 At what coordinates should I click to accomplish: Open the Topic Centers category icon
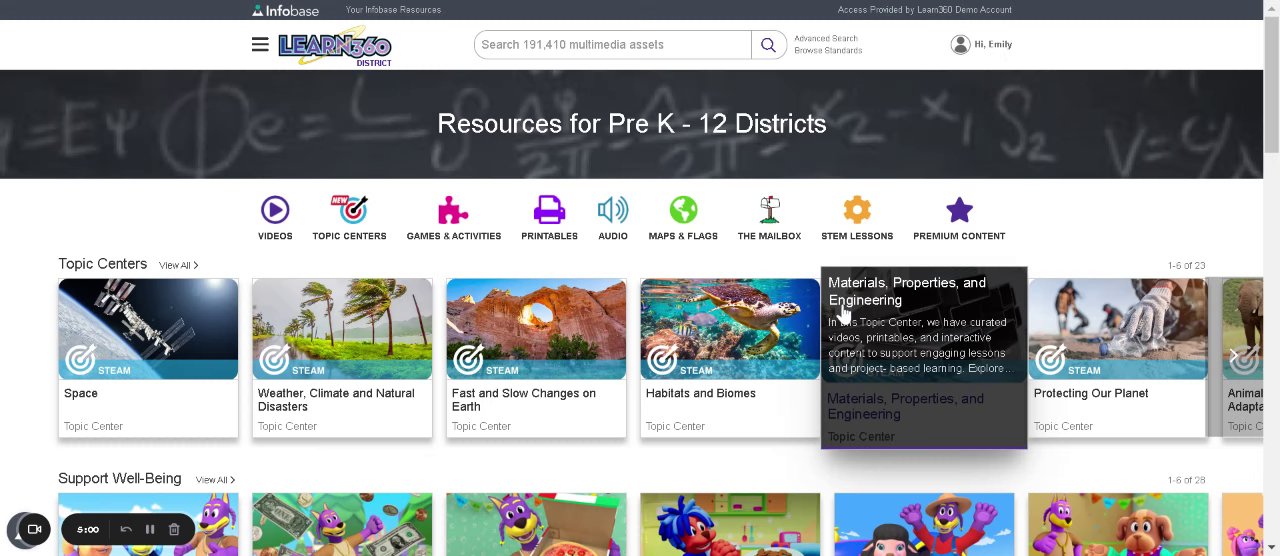click(x=350, y=210)
